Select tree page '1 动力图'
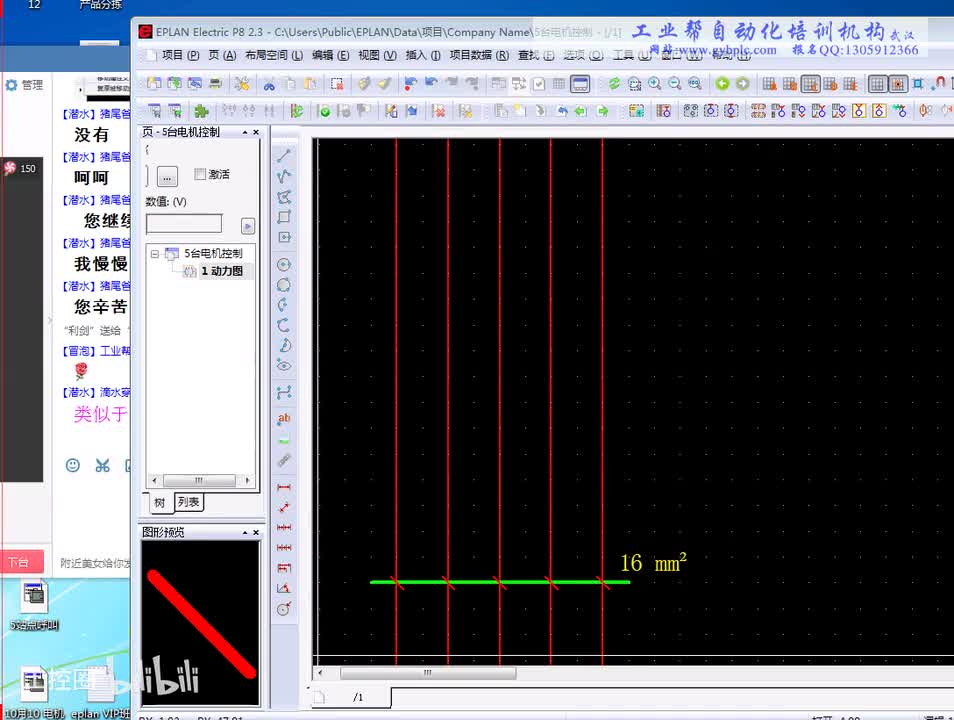This screenshot has height=720, width=954. [221, 271]
